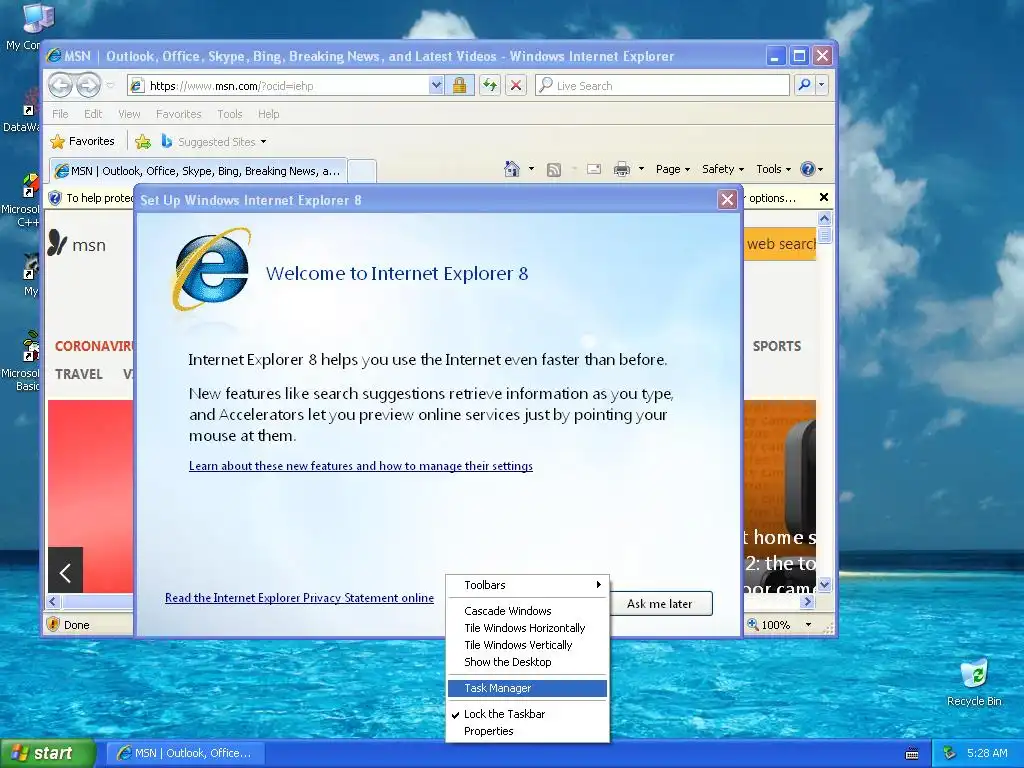Screen dimensions: 1024x768
Task: Choose Cascade Windows from context menu
Action: [x=528, y=611]
